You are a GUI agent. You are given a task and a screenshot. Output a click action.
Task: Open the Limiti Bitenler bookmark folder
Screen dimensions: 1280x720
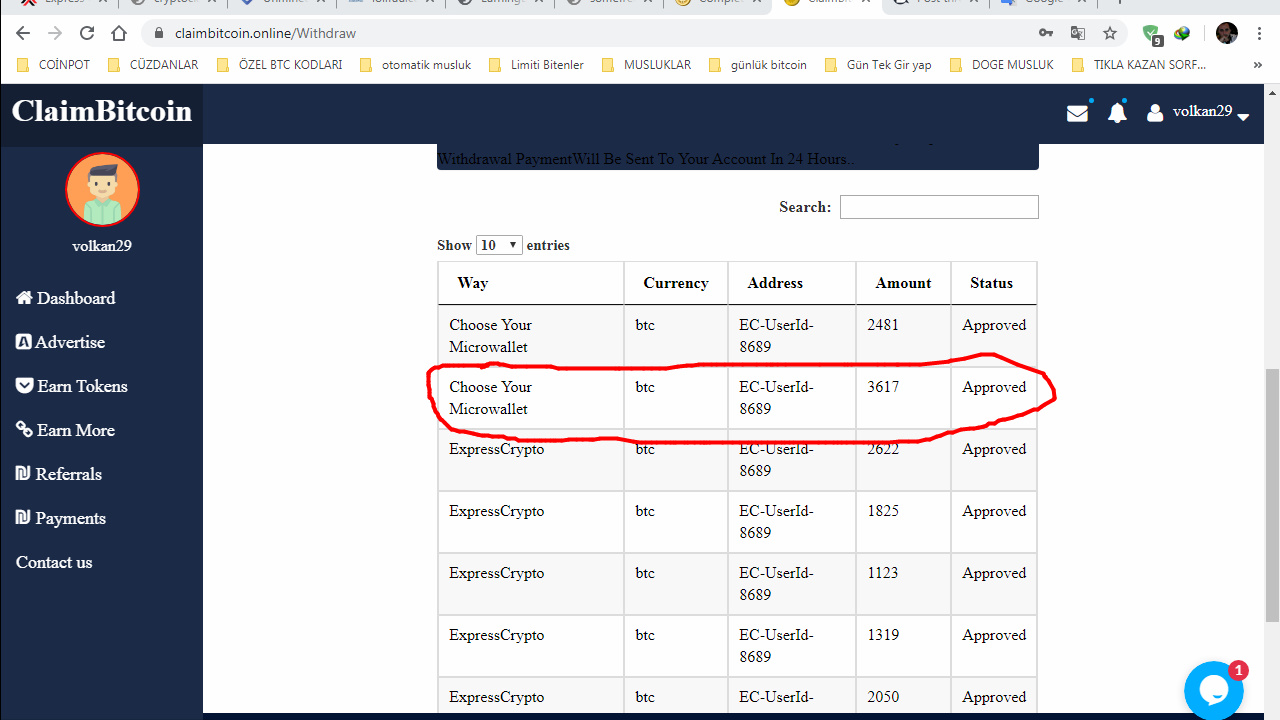(536, 65)
